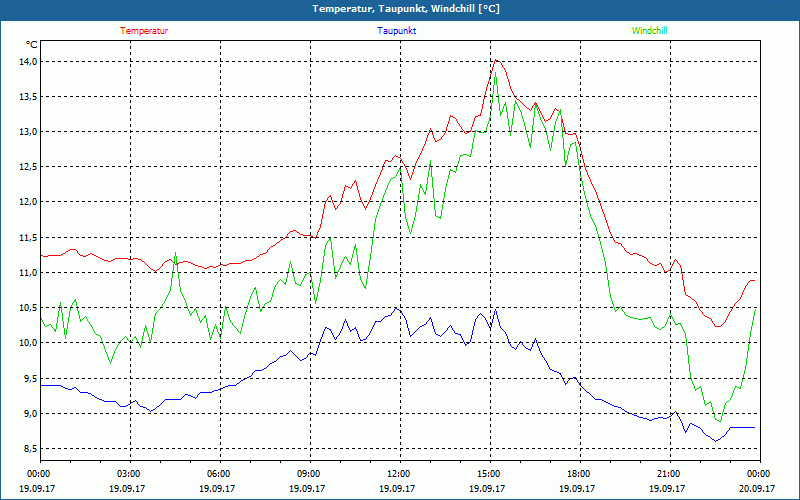The width and height of the screenshot is (800, 500).
Task: Click the 20.09.17 date label
Action: click(757, 488)
